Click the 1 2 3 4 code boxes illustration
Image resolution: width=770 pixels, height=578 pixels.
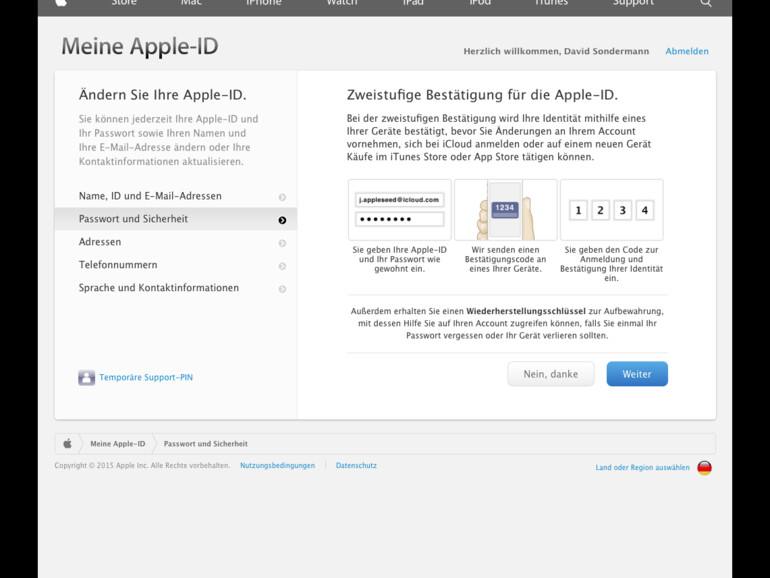point(611,210)
